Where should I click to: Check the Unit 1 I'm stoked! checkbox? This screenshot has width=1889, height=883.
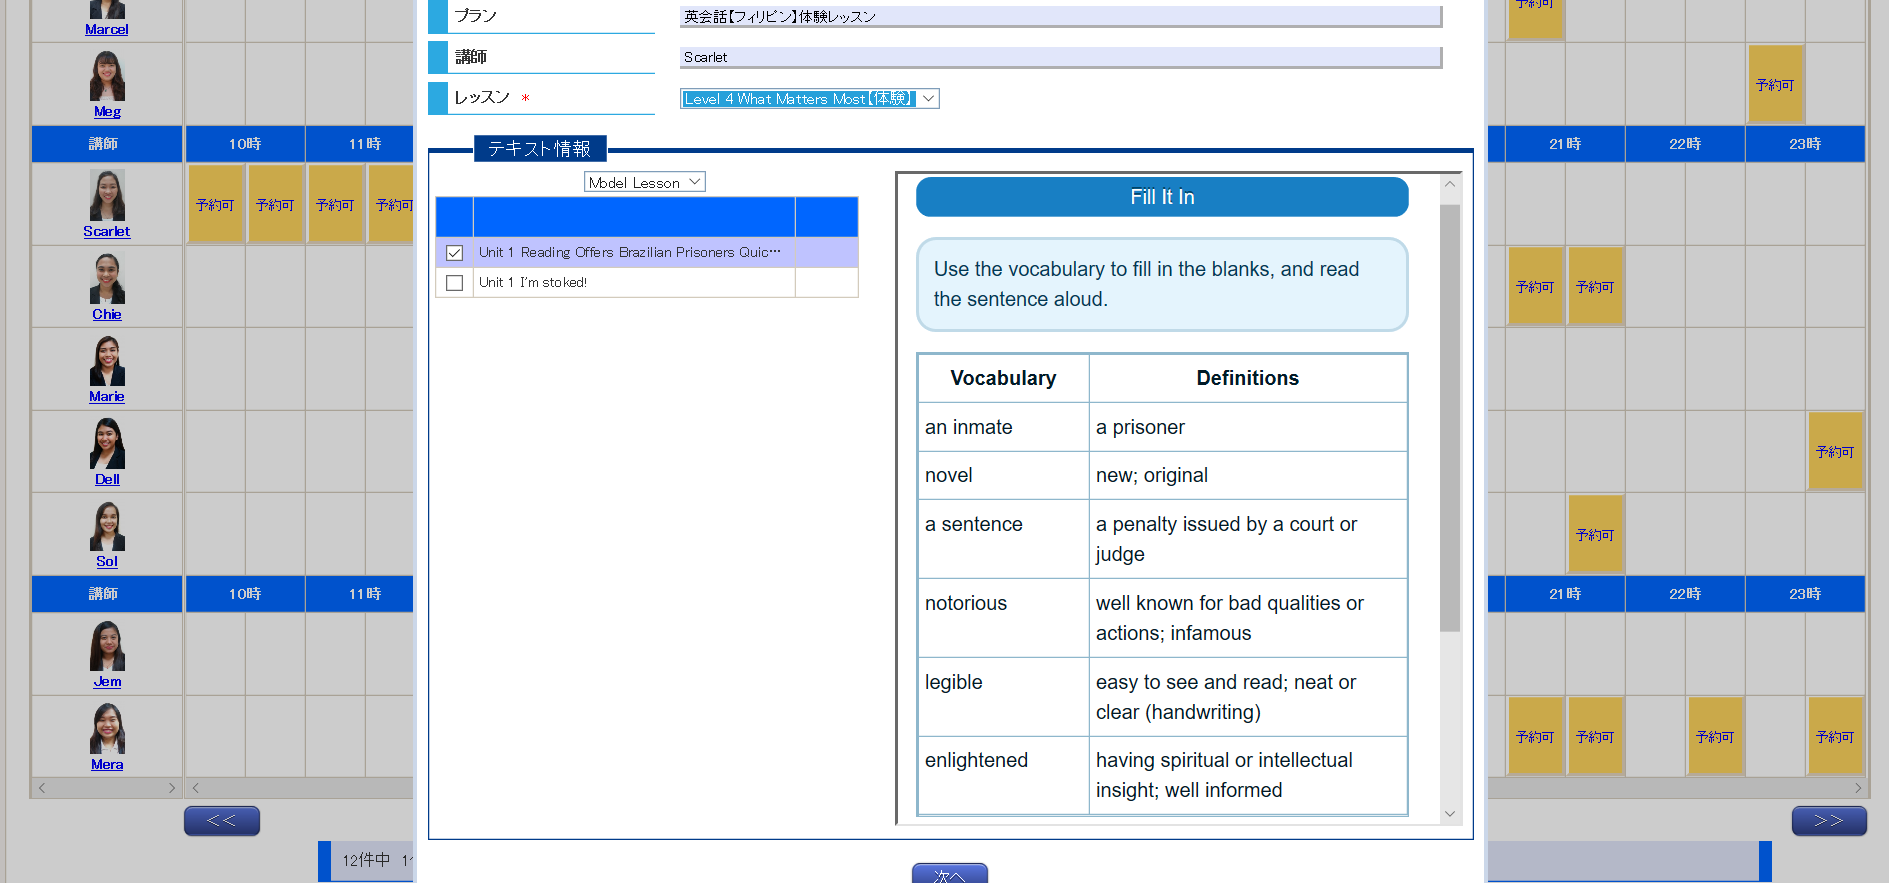click(x=455, y=283)
